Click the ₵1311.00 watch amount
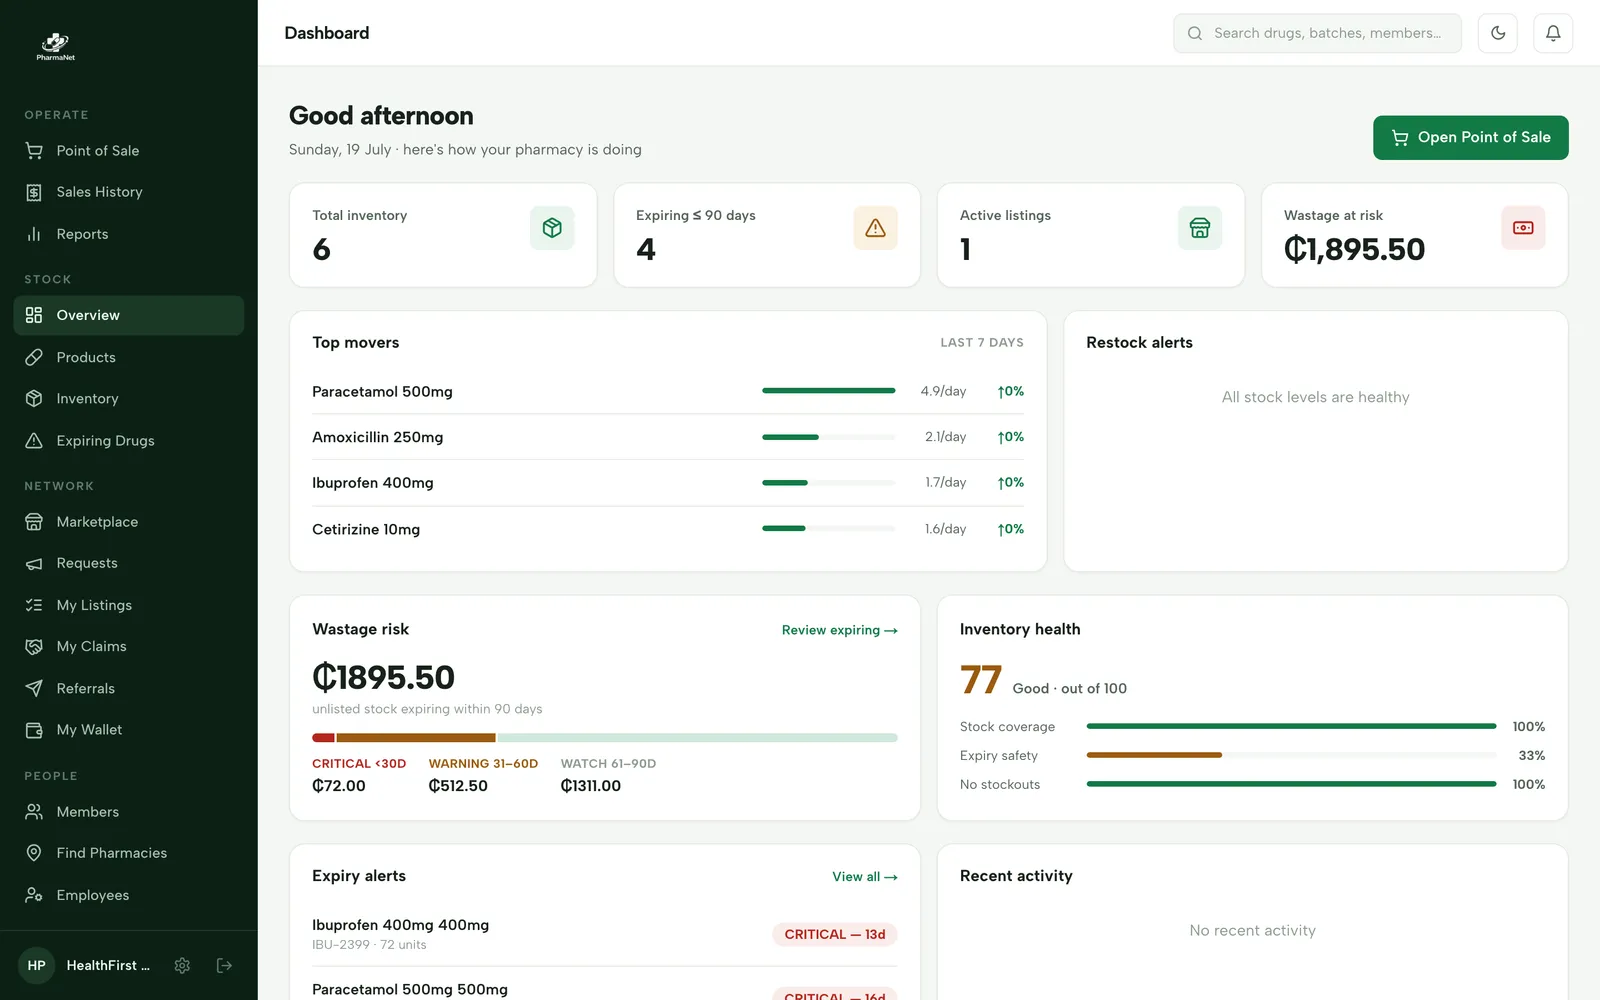 pos(591,786)
